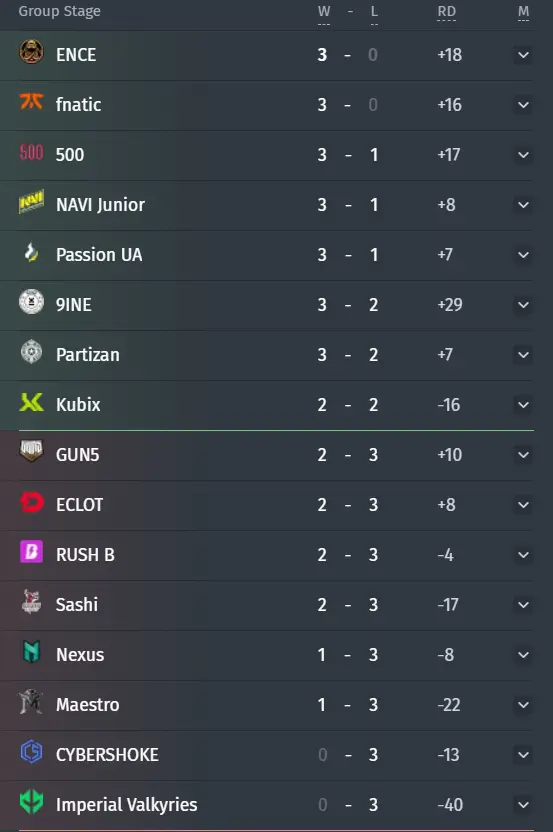Click the Imperial Valkyries green logo
The height and width of the screenshot is (832, 553).
point(31,802)
